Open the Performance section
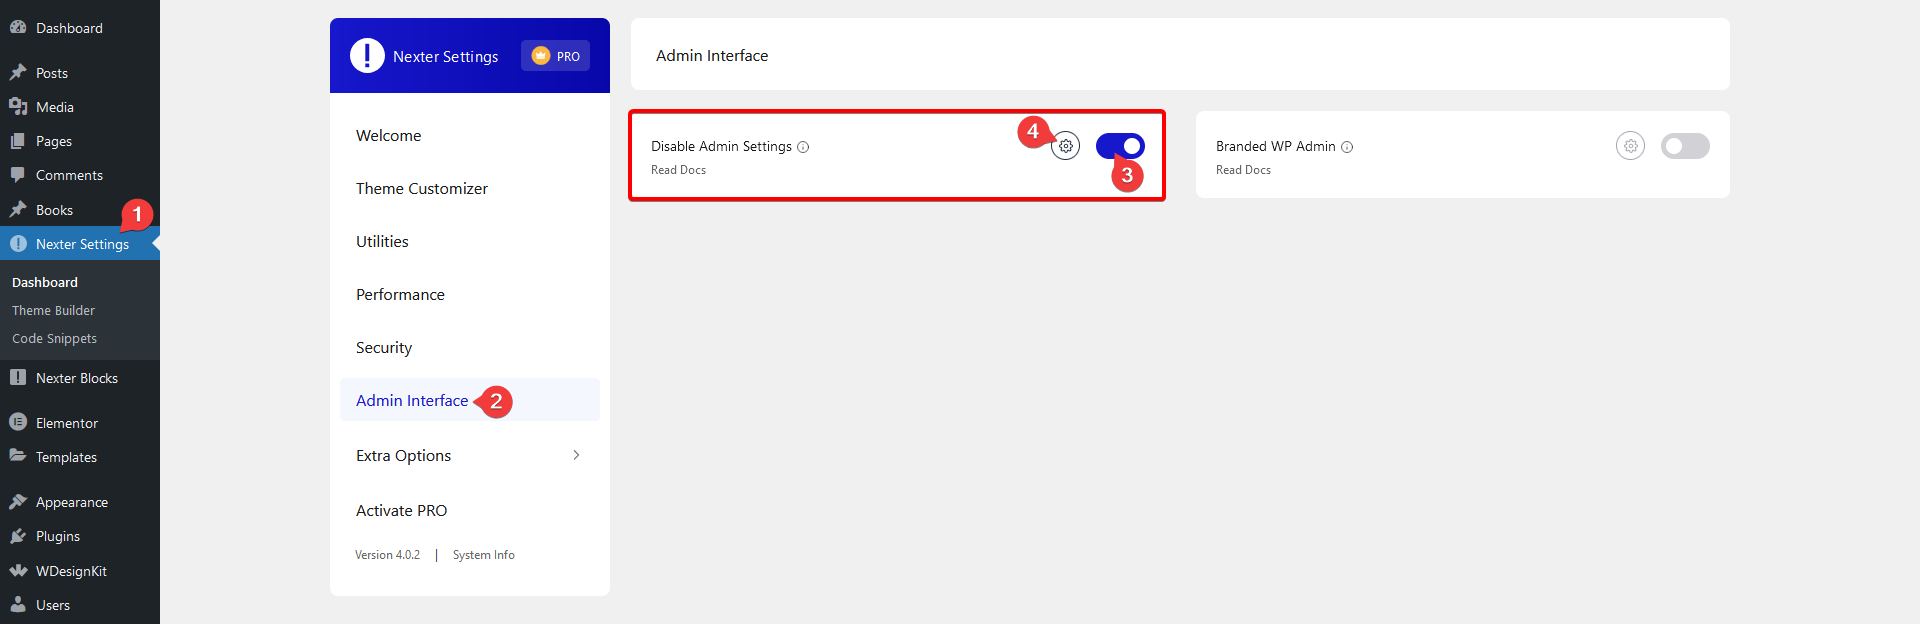 [400, 294]
